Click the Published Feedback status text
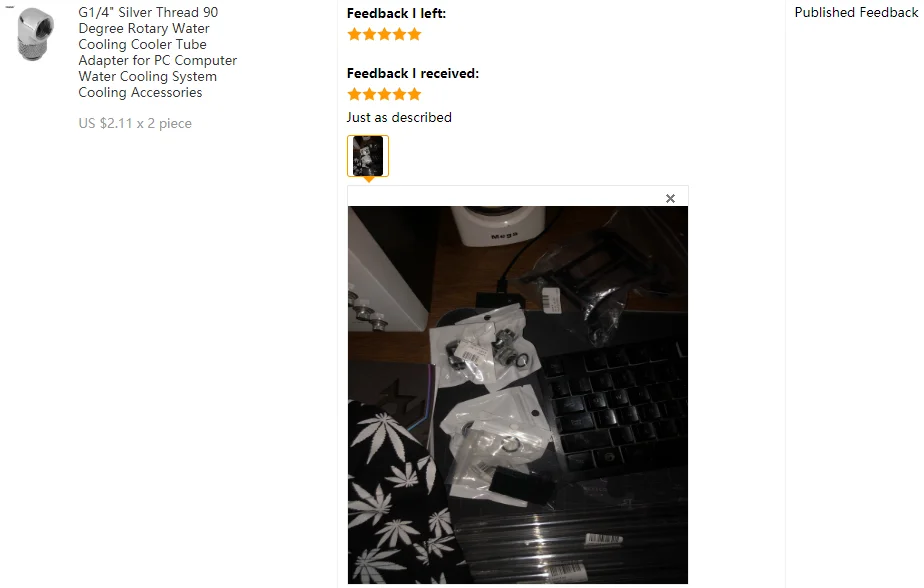Viewport: 924px width, 588px height. (856, 12)
